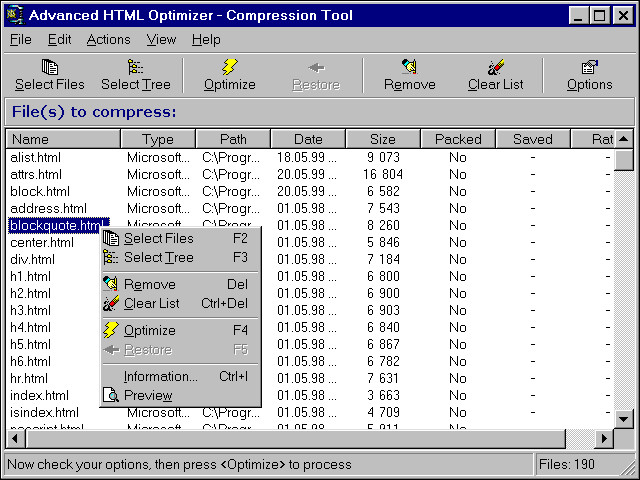640x480 pixels.
Task: Click the Options toolbar icon
Action: pos(589,67)
